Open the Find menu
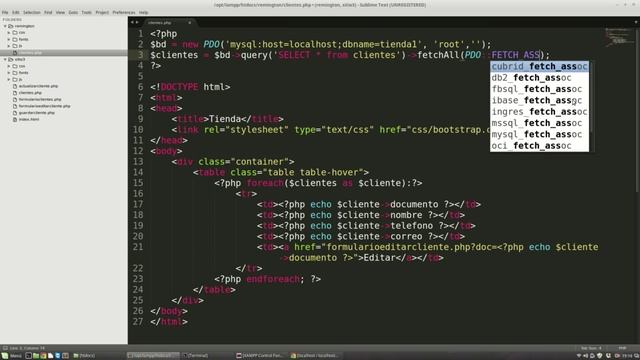The image size is (640, 360). tap(48, 12)
